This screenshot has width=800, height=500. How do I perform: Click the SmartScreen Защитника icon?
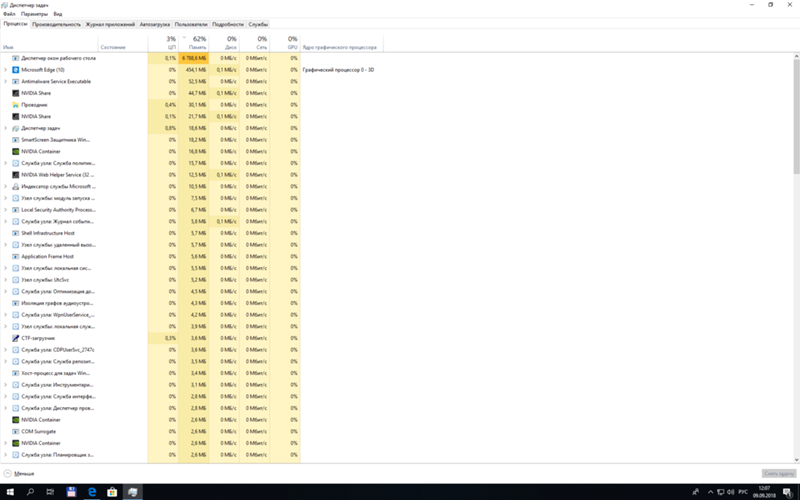click(15, 140)
